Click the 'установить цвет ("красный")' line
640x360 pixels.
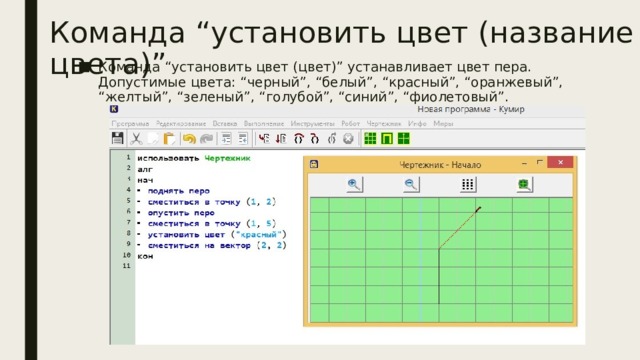[x=217, y=235]
